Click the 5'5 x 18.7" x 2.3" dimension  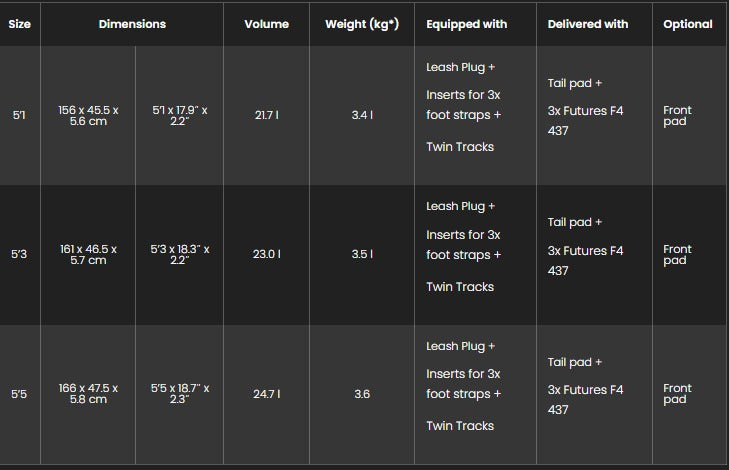180,394
